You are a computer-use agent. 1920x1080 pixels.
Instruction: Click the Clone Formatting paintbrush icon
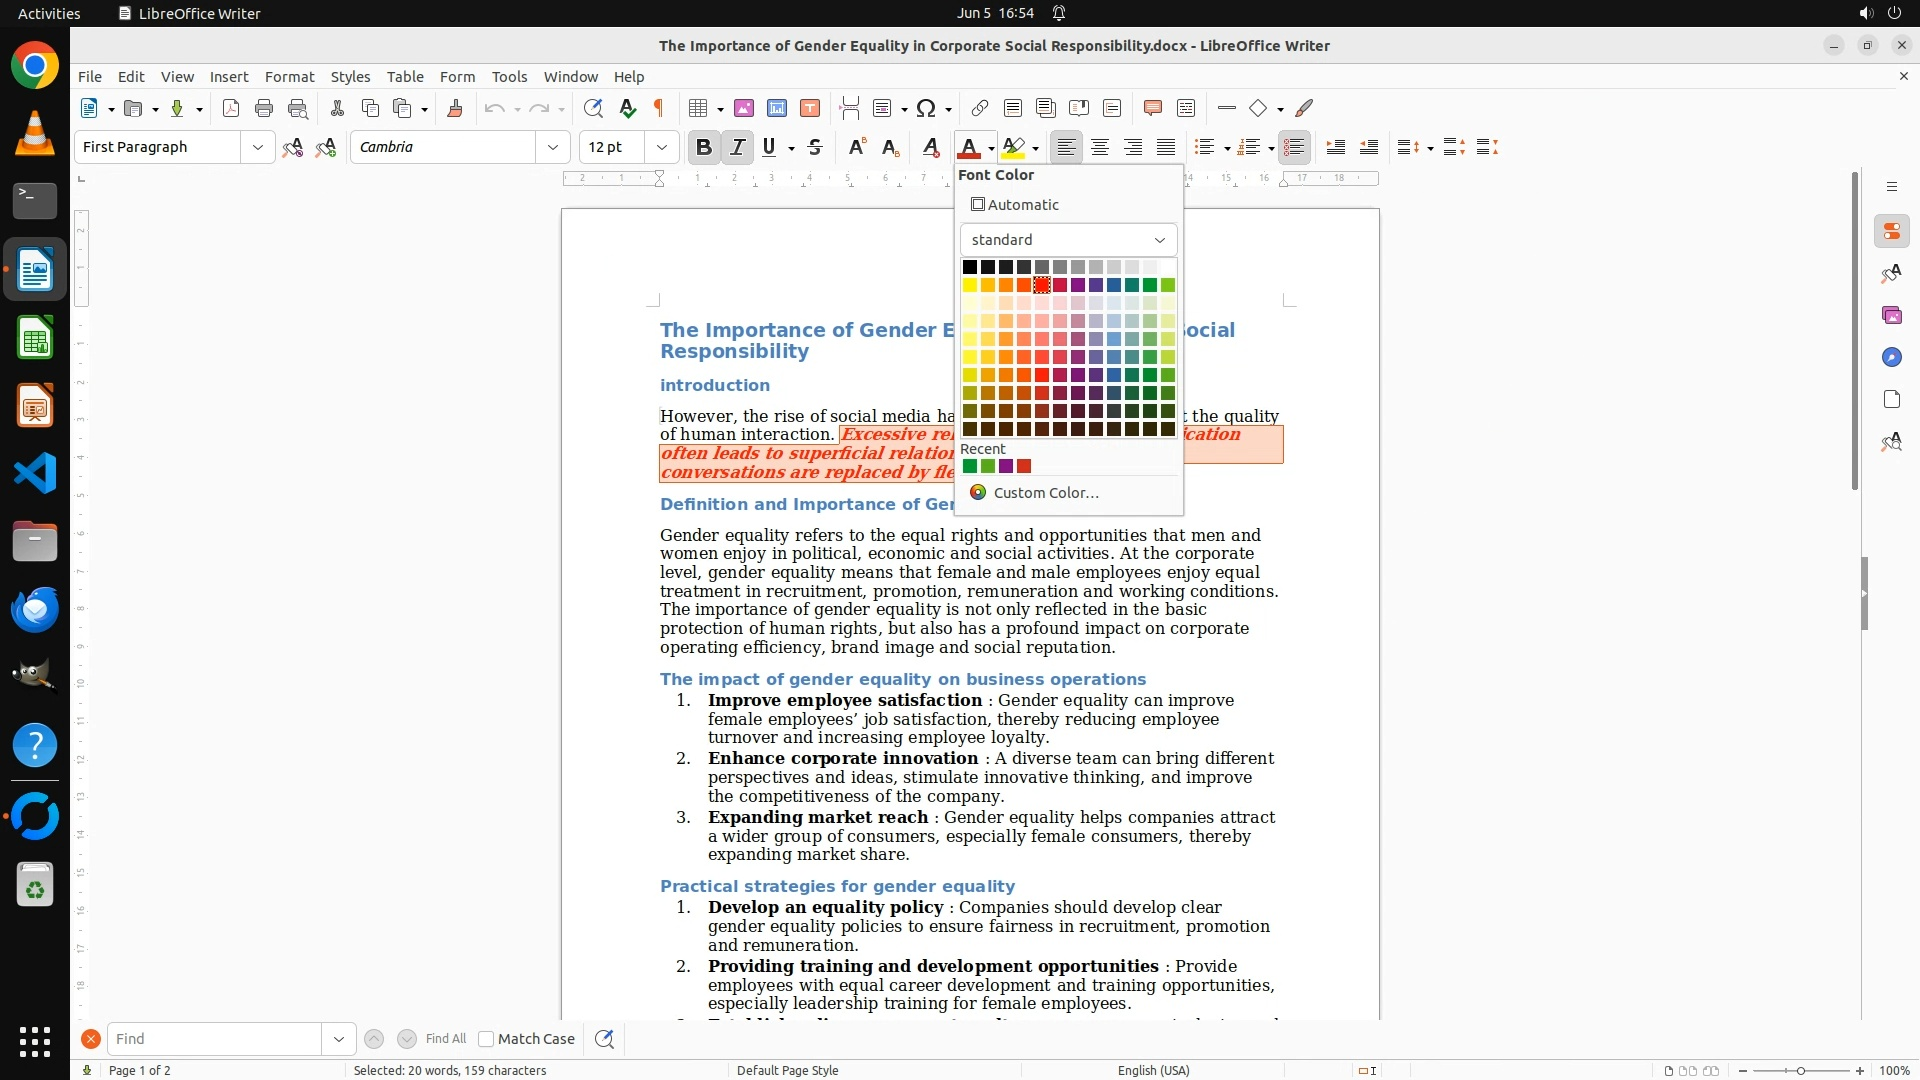pyautogui.click(x=455, y=108)
